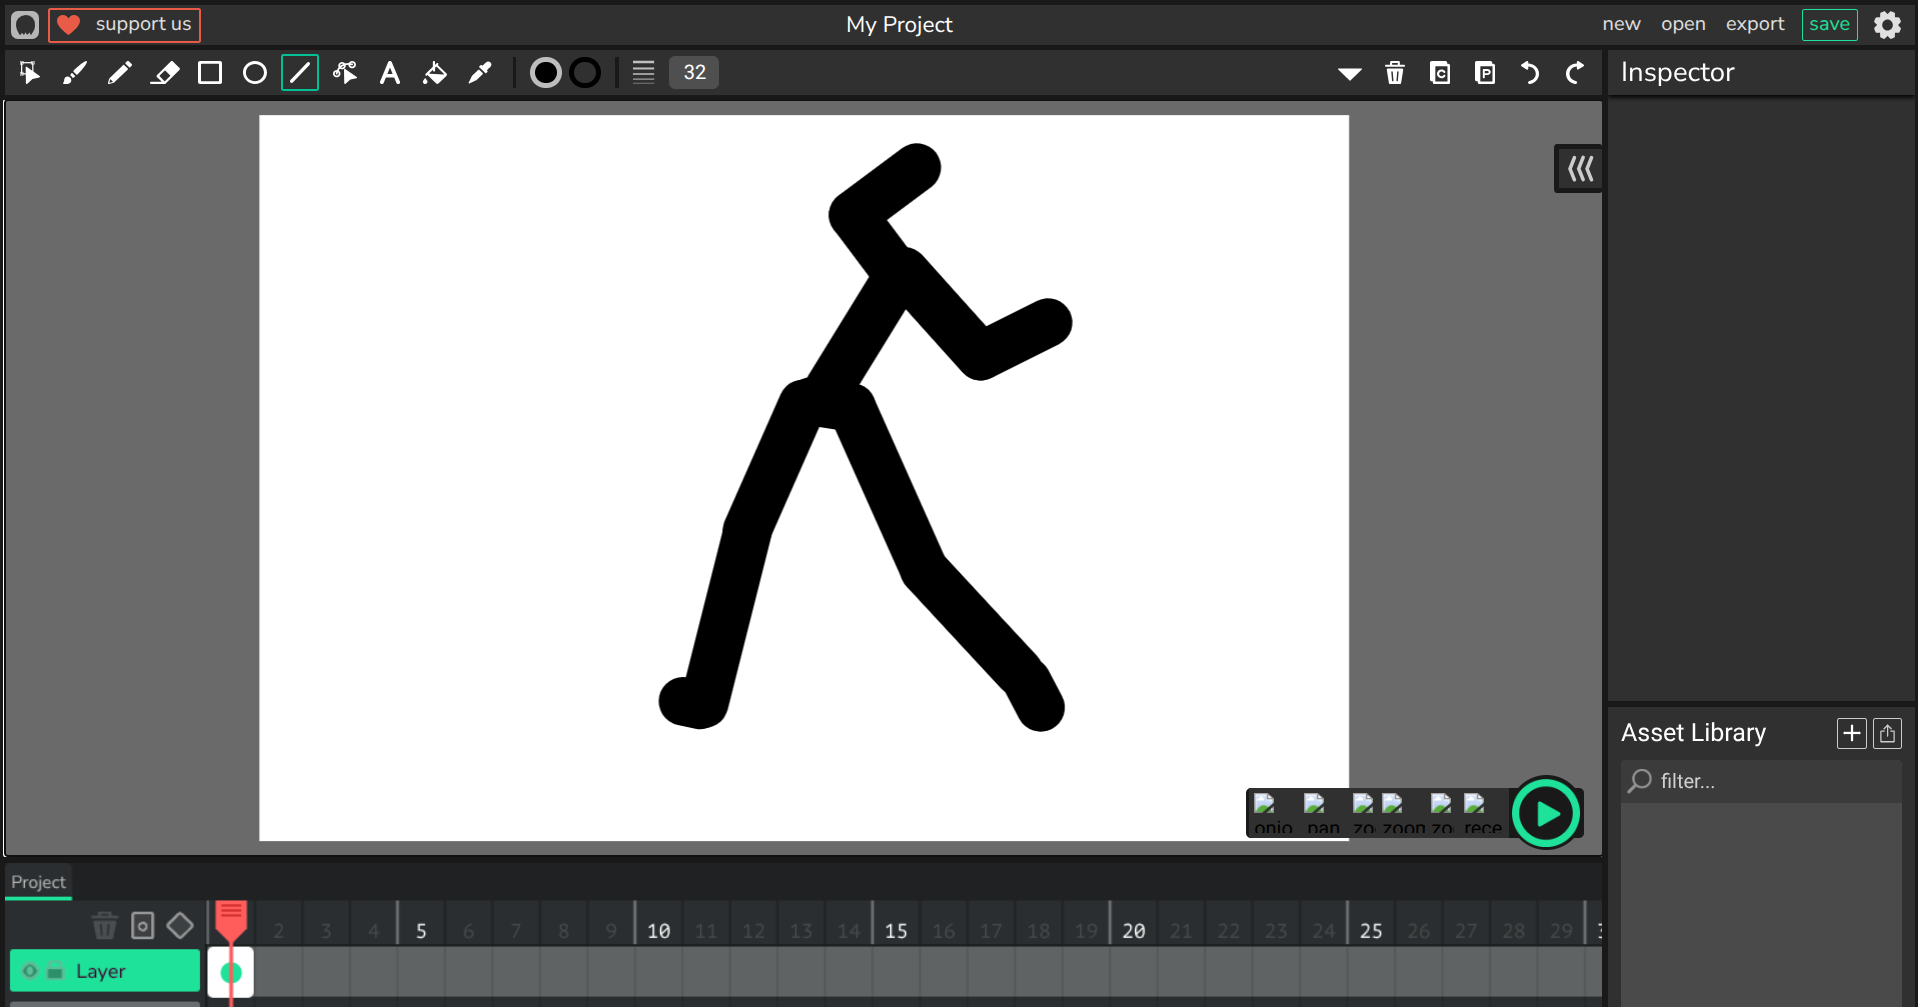1918x1007 pixels.
Task: Collapse the Inspector side panel
Action: (x=1579, y=169)
